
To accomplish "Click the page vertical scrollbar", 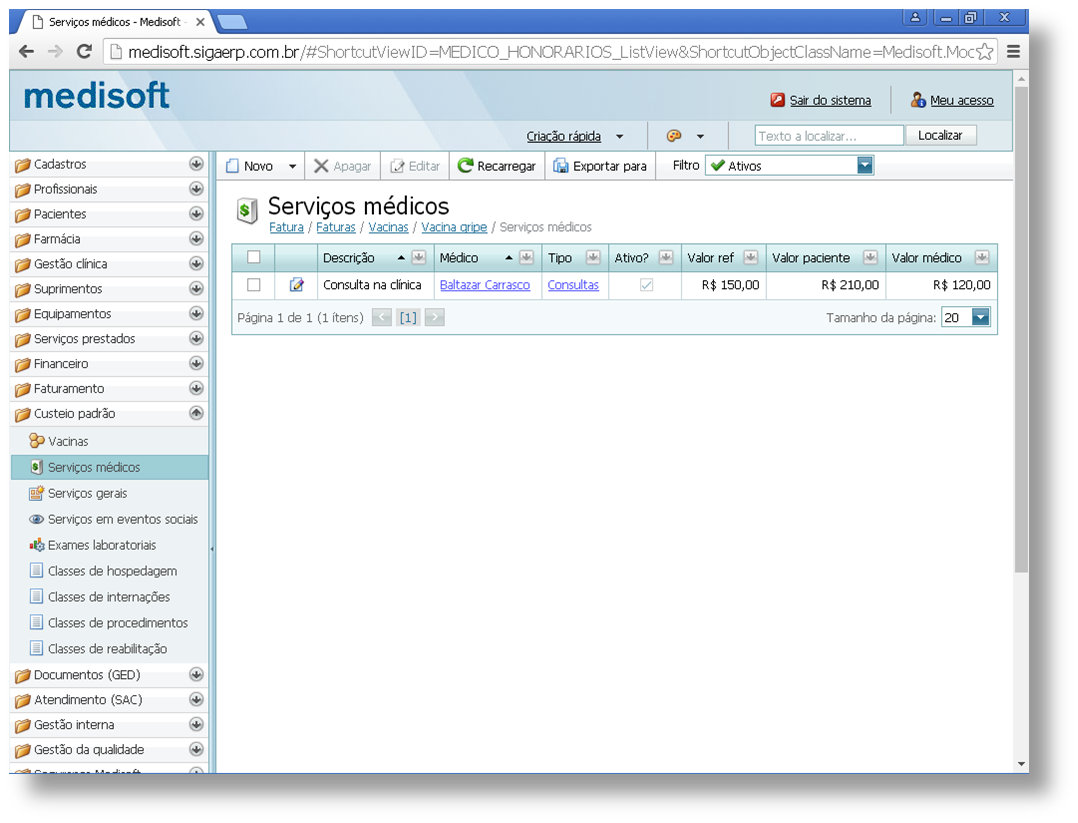I will 1021,330.
